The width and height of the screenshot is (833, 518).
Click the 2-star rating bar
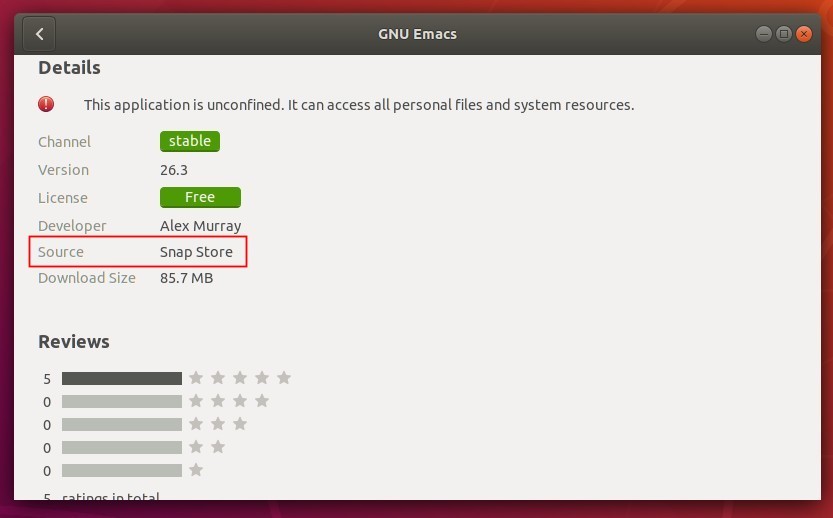(x=122, y=447)
